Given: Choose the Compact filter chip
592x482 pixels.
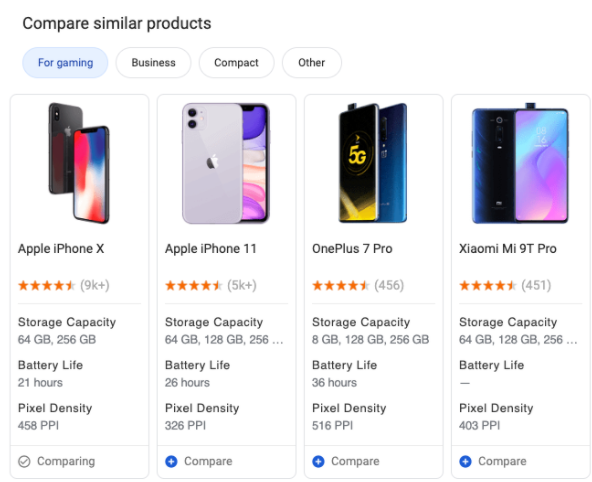Looking at the screenshot, I should [x=236, y=63].
